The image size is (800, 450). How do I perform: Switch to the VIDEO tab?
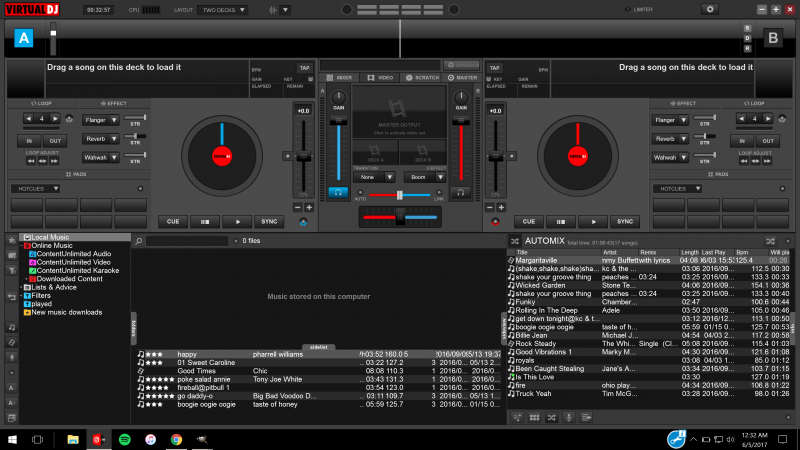point(380,78)
